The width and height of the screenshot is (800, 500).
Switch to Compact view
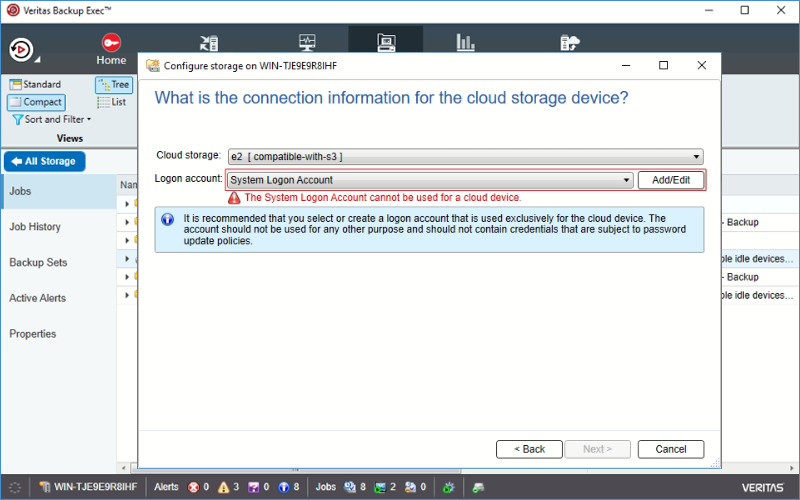[36, 102]
